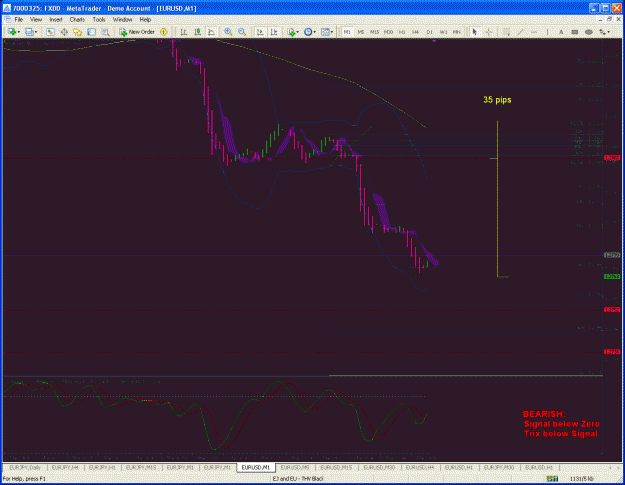This screenshot has height=485, width=625.
Task: Open the New Chart toolbar icon
Action: coord(12,32)
